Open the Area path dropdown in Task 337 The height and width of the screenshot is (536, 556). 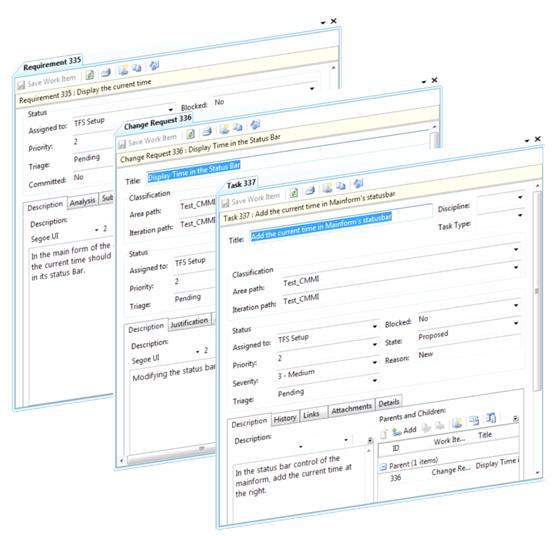516,250
